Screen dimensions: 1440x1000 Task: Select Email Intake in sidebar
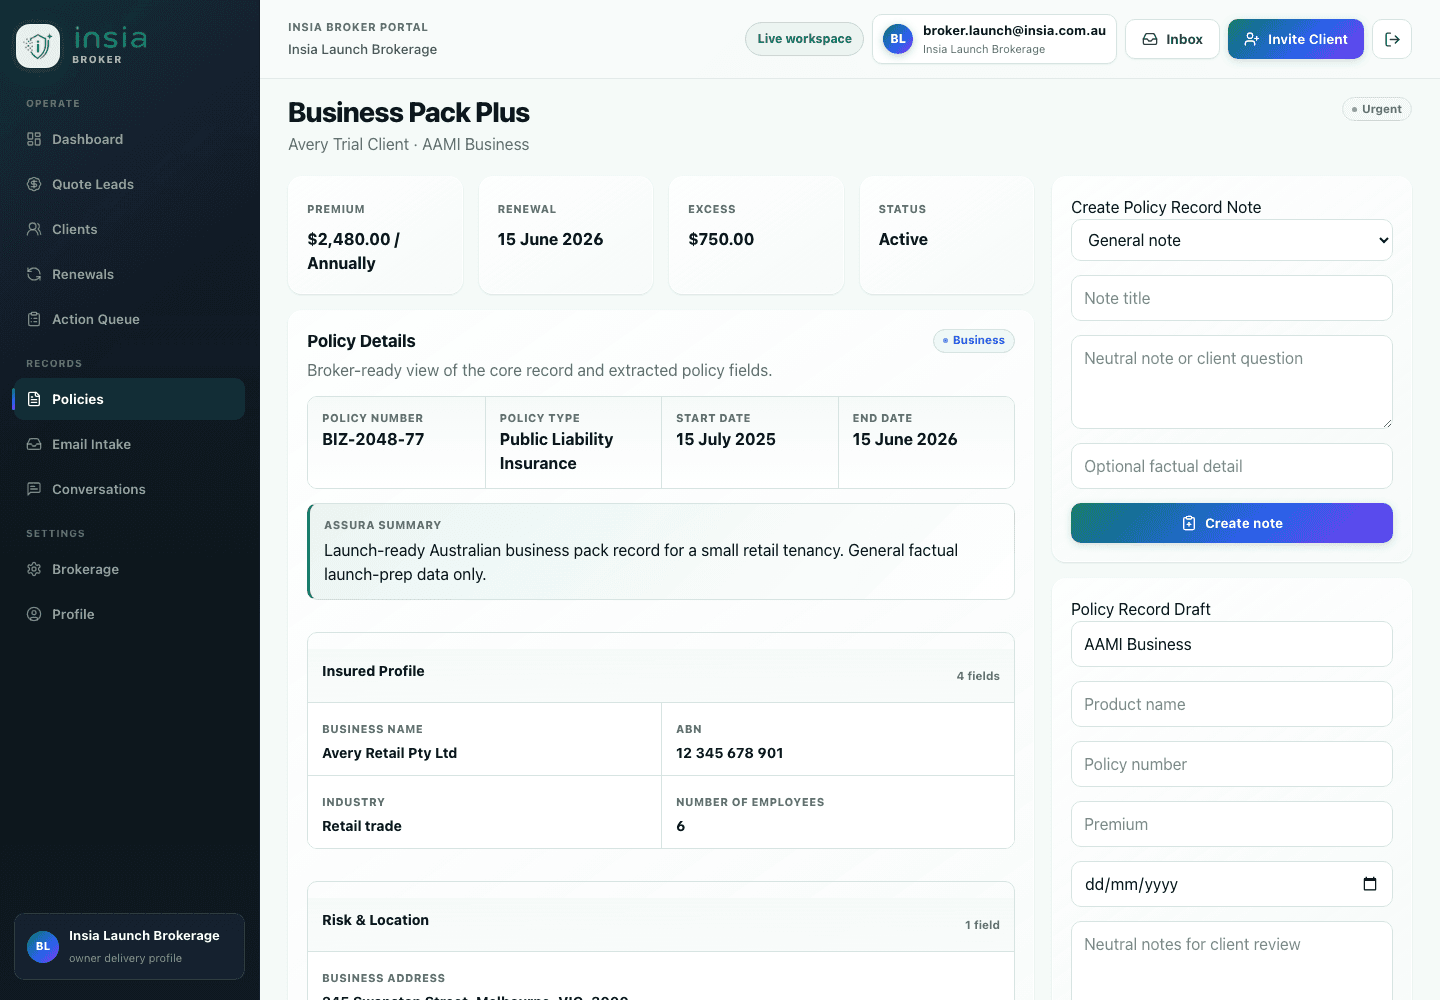tap(129, 444)
